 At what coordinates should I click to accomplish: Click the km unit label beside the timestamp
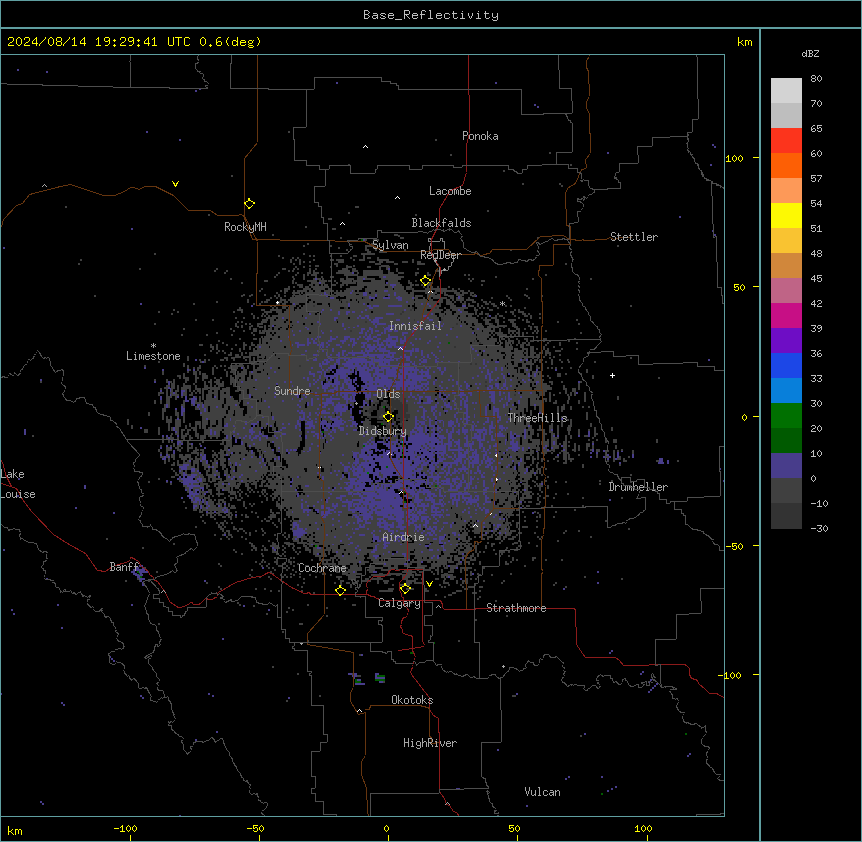tap(744, 42)
